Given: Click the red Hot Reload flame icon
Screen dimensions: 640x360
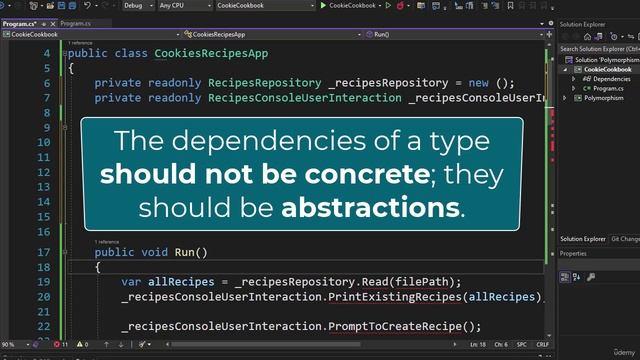Looking at the screenshot, I should click(x=400, y=6).
